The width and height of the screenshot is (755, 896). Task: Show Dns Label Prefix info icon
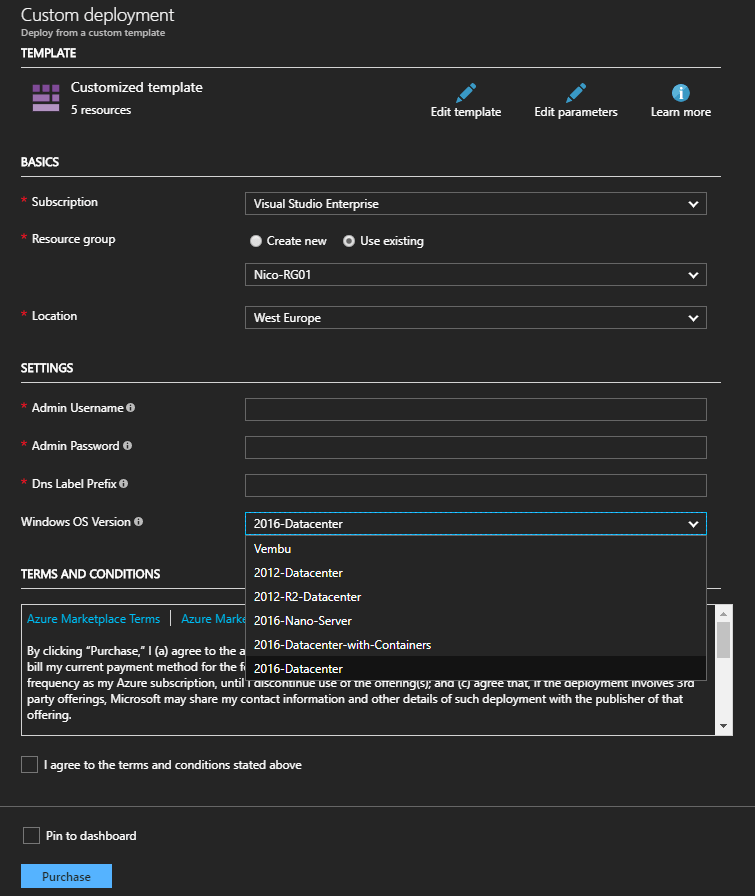coord(123,483)
